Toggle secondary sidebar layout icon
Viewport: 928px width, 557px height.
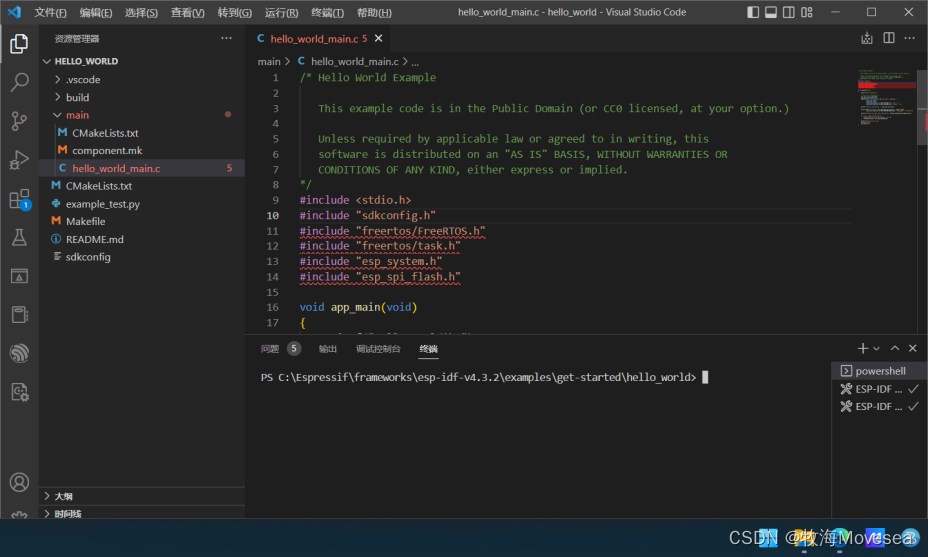pos(789,12)
